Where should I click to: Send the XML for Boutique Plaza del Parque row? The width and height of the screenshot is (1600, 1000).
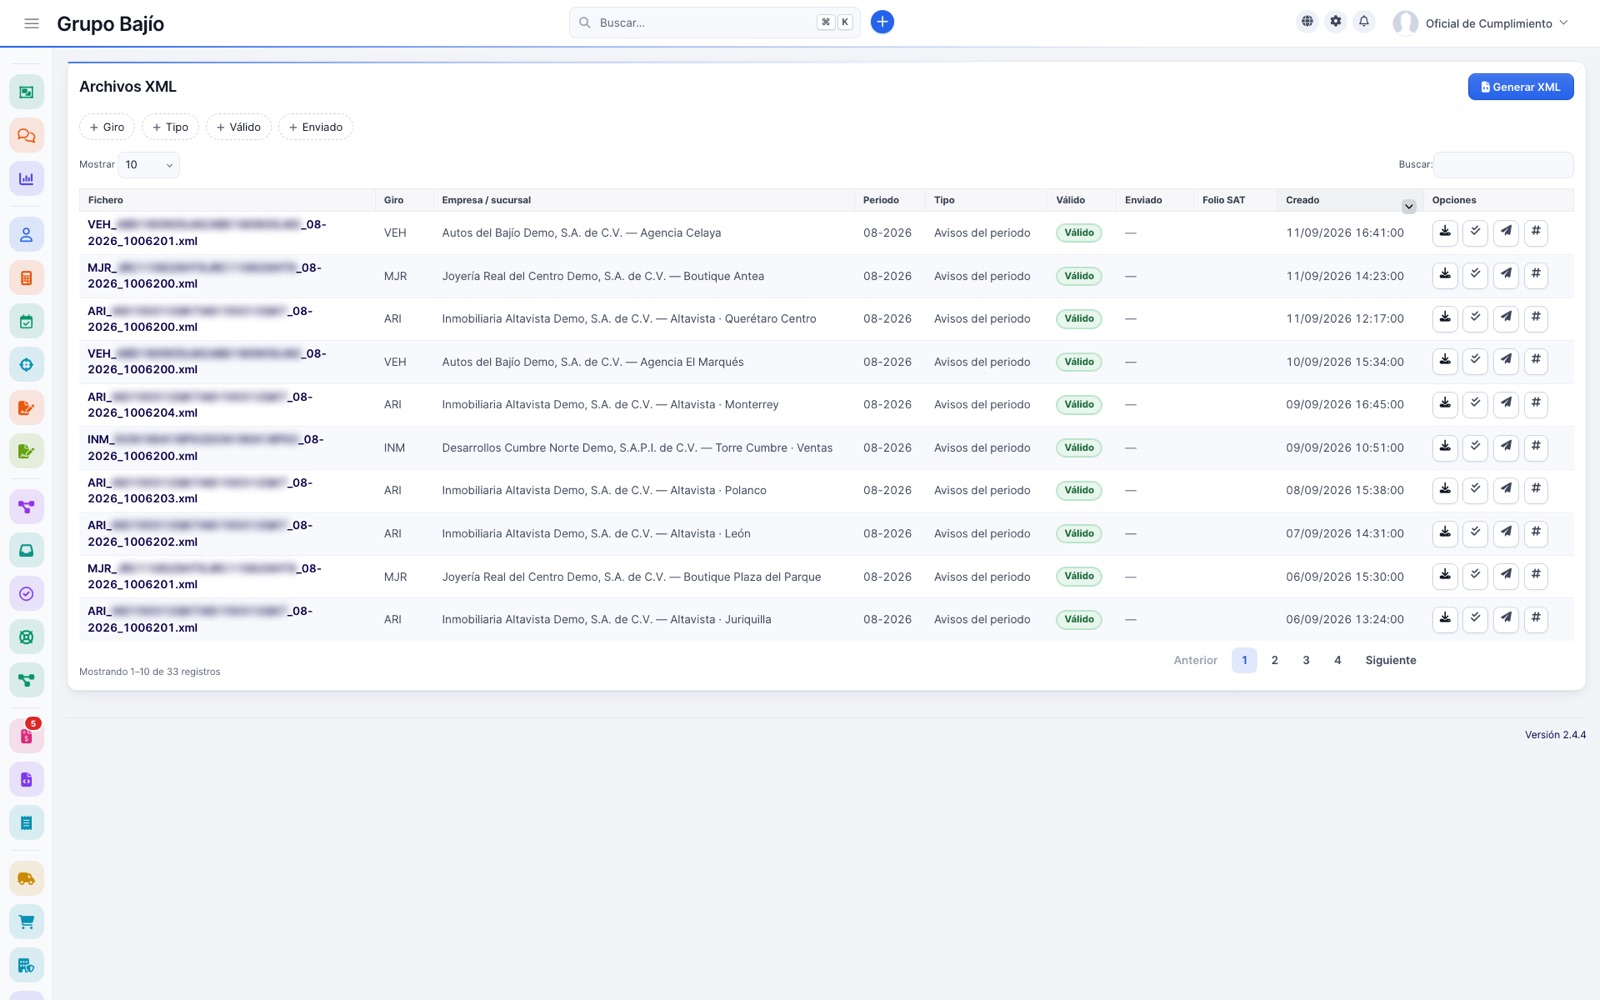[x=1506, y=576]
